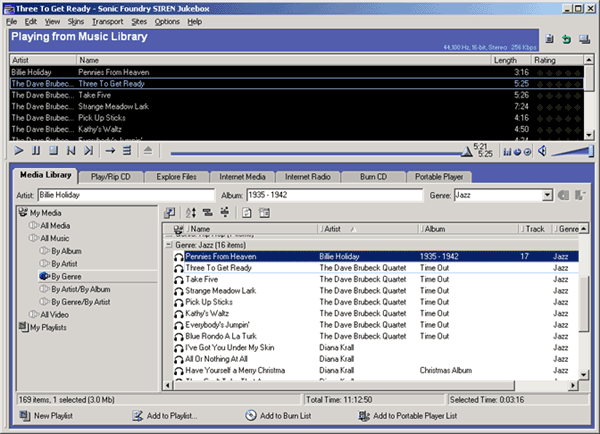Click the circular disc icon before the speaker

point(527,152)
